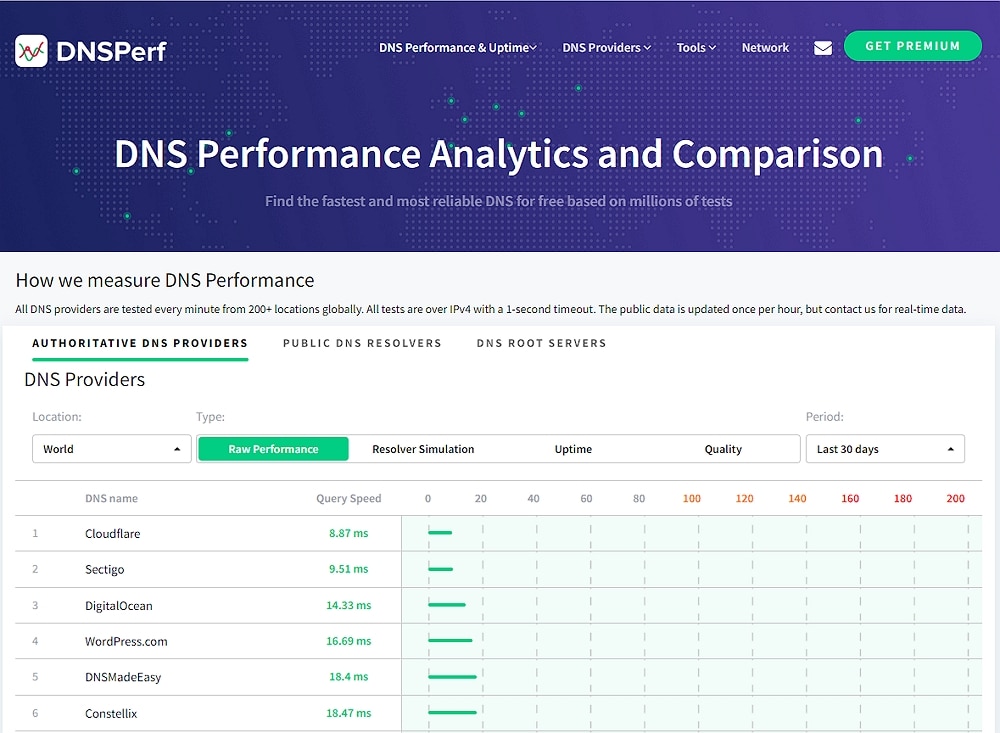Image resolution: width=1000 pixels, height=733 pixels.
Task: Expand the DNS Providers navigation menu
Action: pos(606,48)
